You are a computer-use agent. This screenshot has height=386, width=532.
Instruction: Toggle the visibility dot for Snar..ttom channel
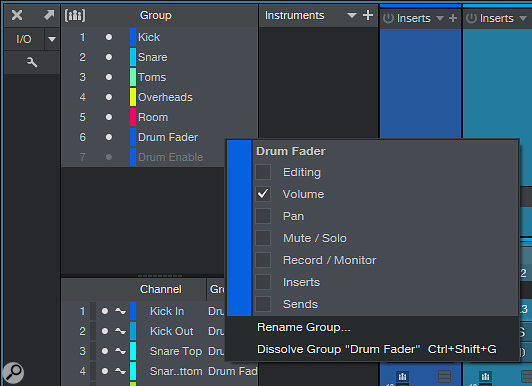[x=104, y=371]
